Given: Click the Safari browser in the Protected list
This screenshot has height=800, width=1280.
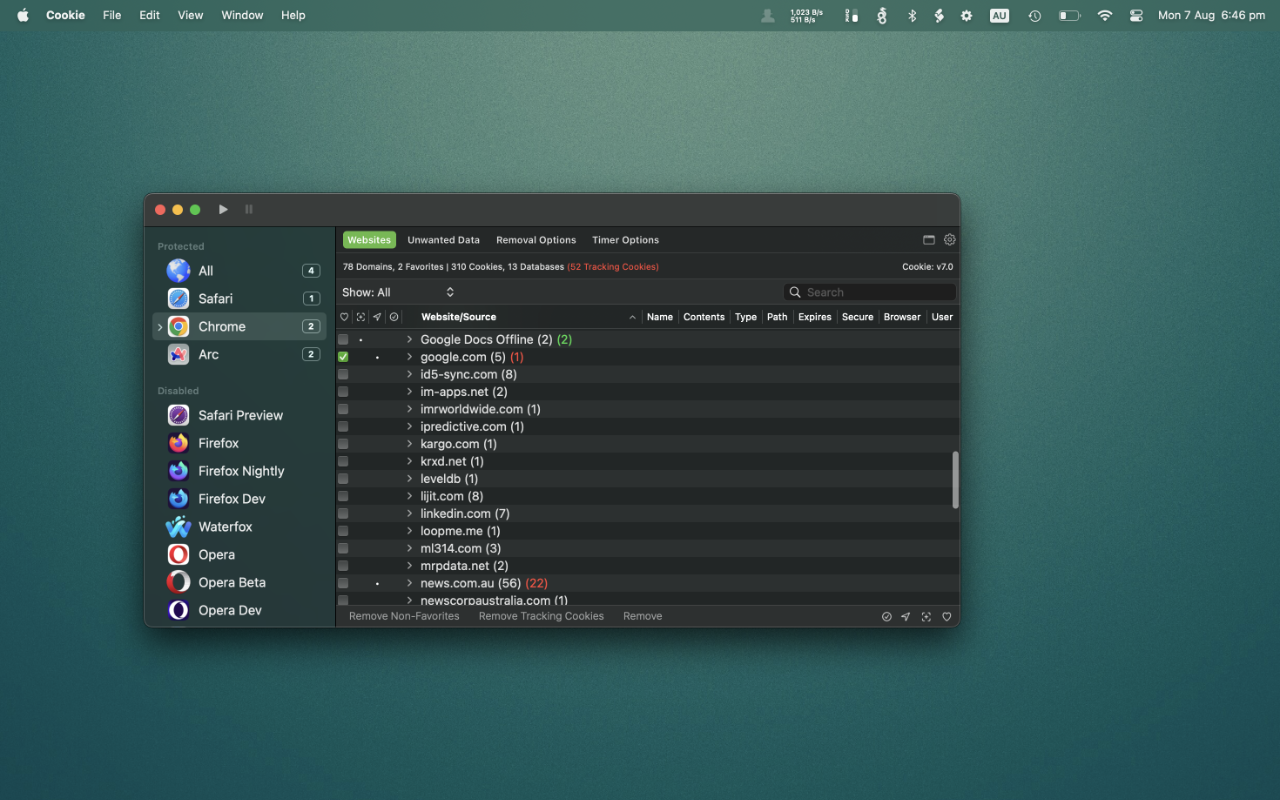Looking at the screenshot, I should [x=215, y=299].
